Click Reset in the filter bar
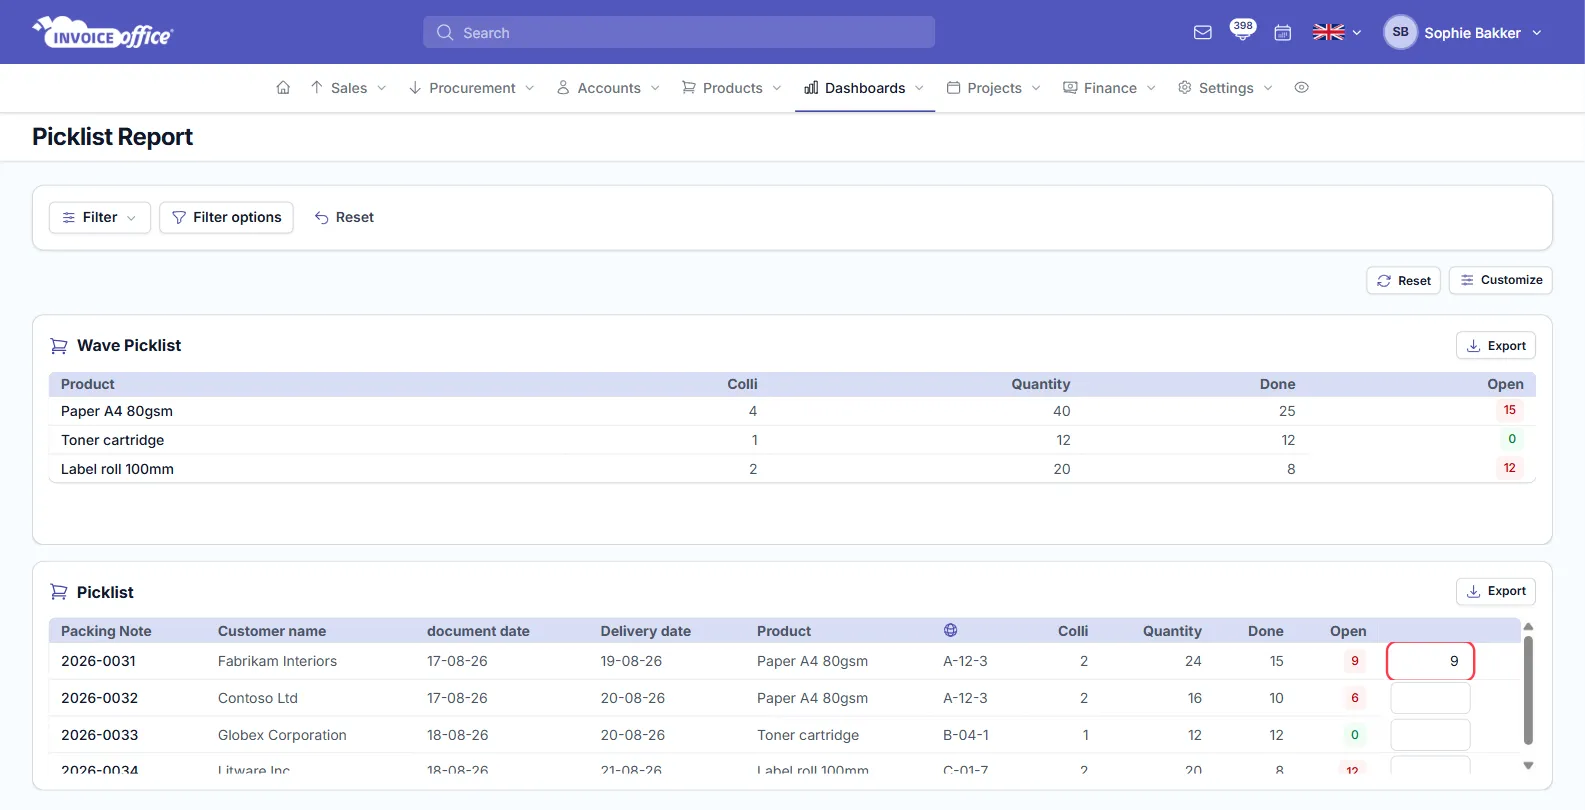Viewport: 1585px width, 810px height. tap(344, 217)
